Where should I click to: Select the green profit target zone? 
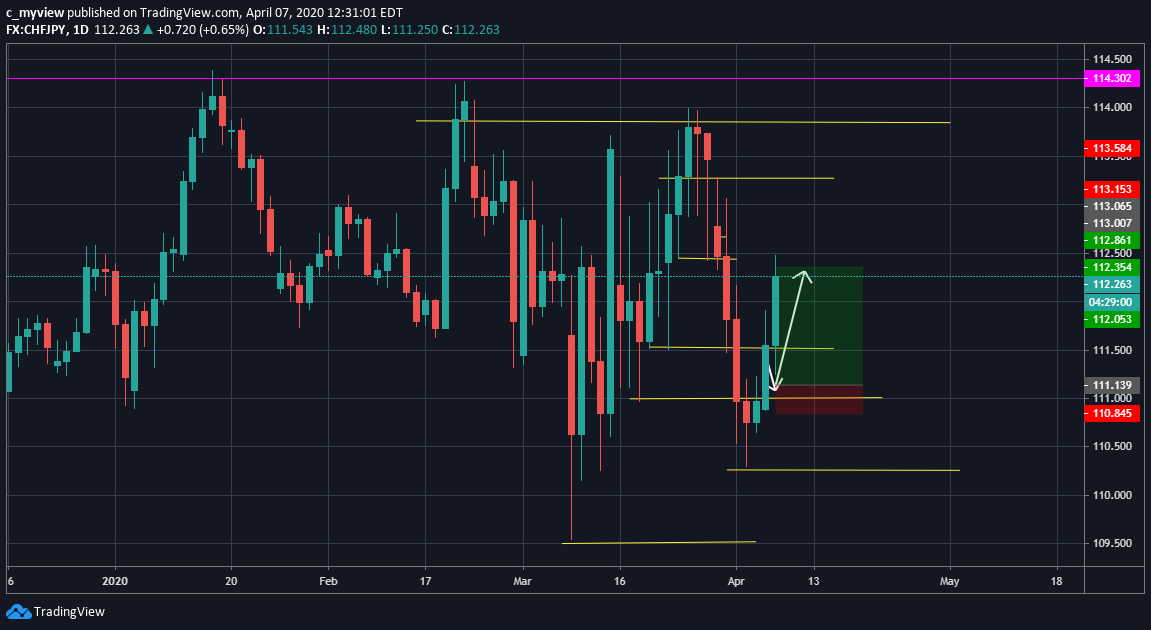tap(818, 326)
